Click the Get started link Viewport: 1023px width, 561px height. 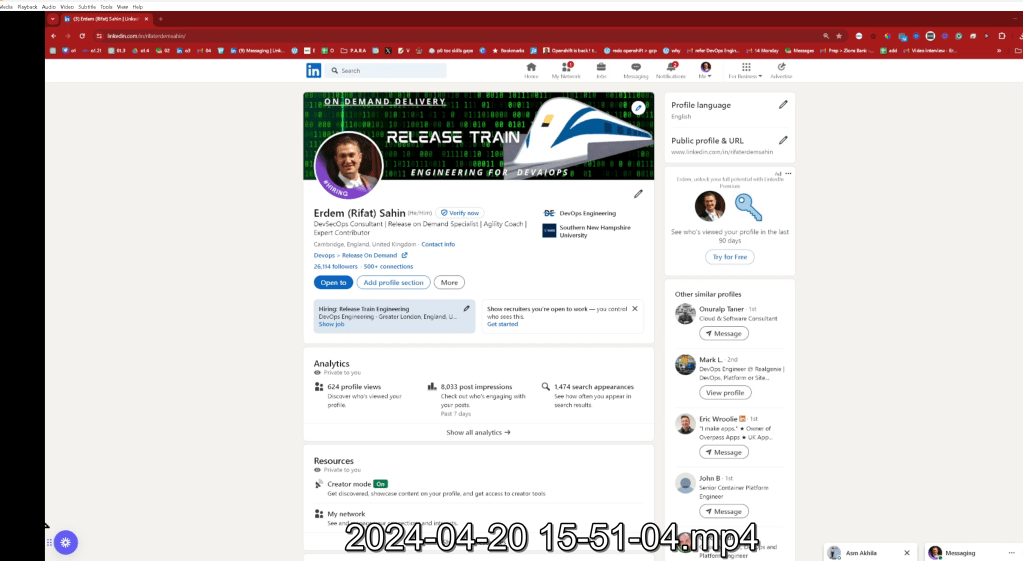tap(502, 324)
